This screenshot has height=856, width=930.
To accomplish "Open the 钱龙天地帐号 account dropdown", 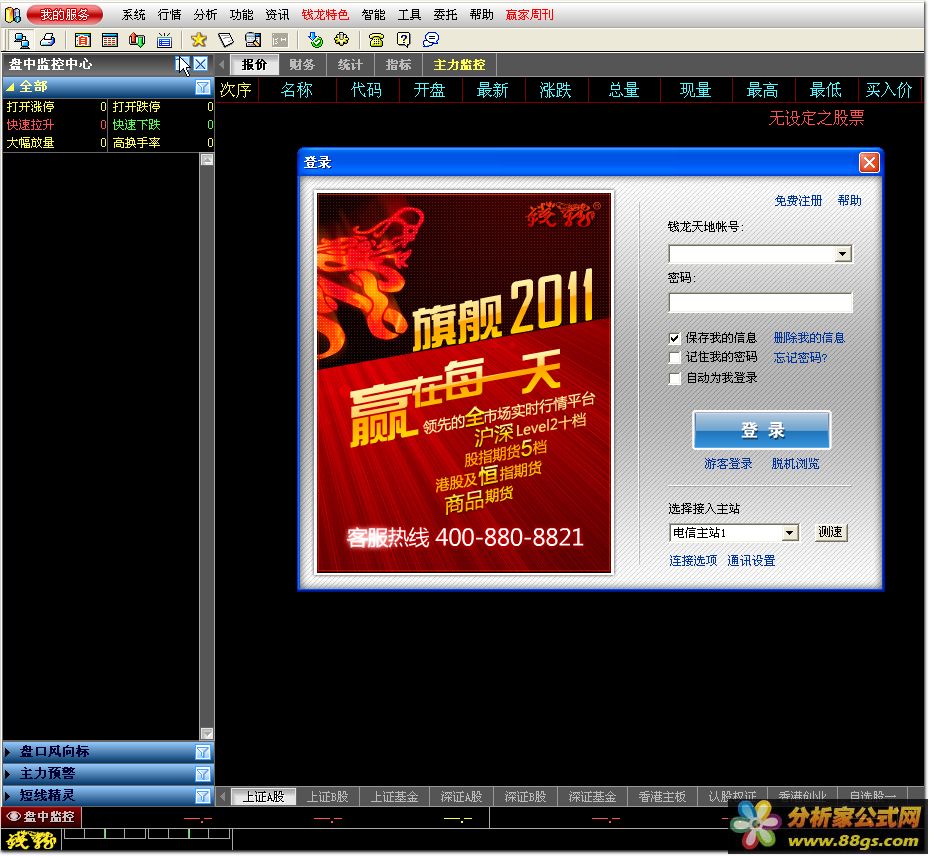I will click(x=842, y=254).
